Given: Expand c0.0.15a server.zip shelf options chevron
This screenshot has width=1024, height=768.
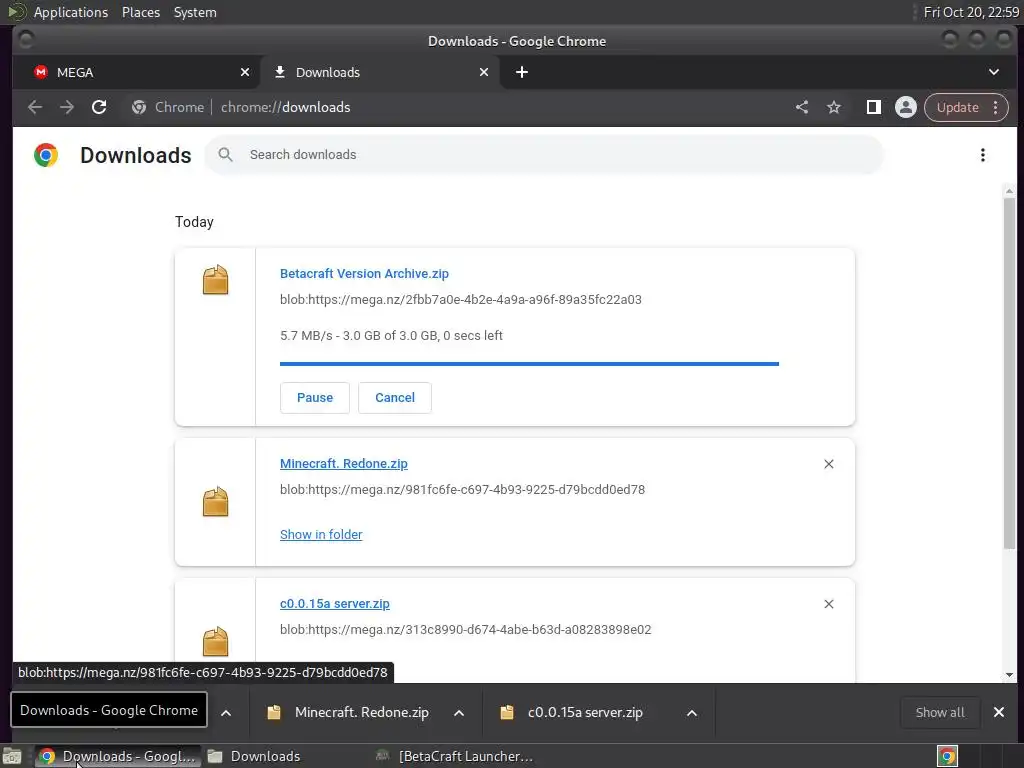Looking at the screenshot, I should click(692, 713).
